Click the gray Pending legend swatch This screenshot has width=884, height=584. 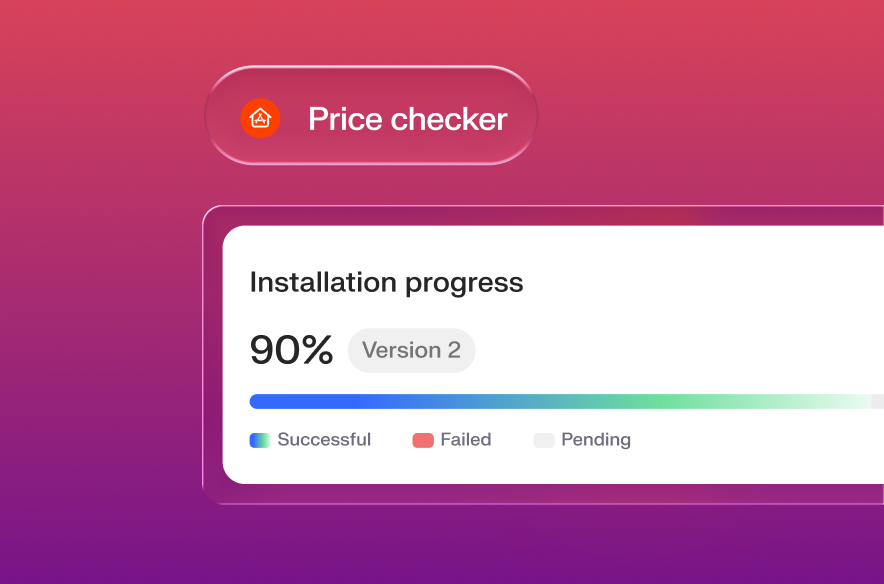(543, 440)
